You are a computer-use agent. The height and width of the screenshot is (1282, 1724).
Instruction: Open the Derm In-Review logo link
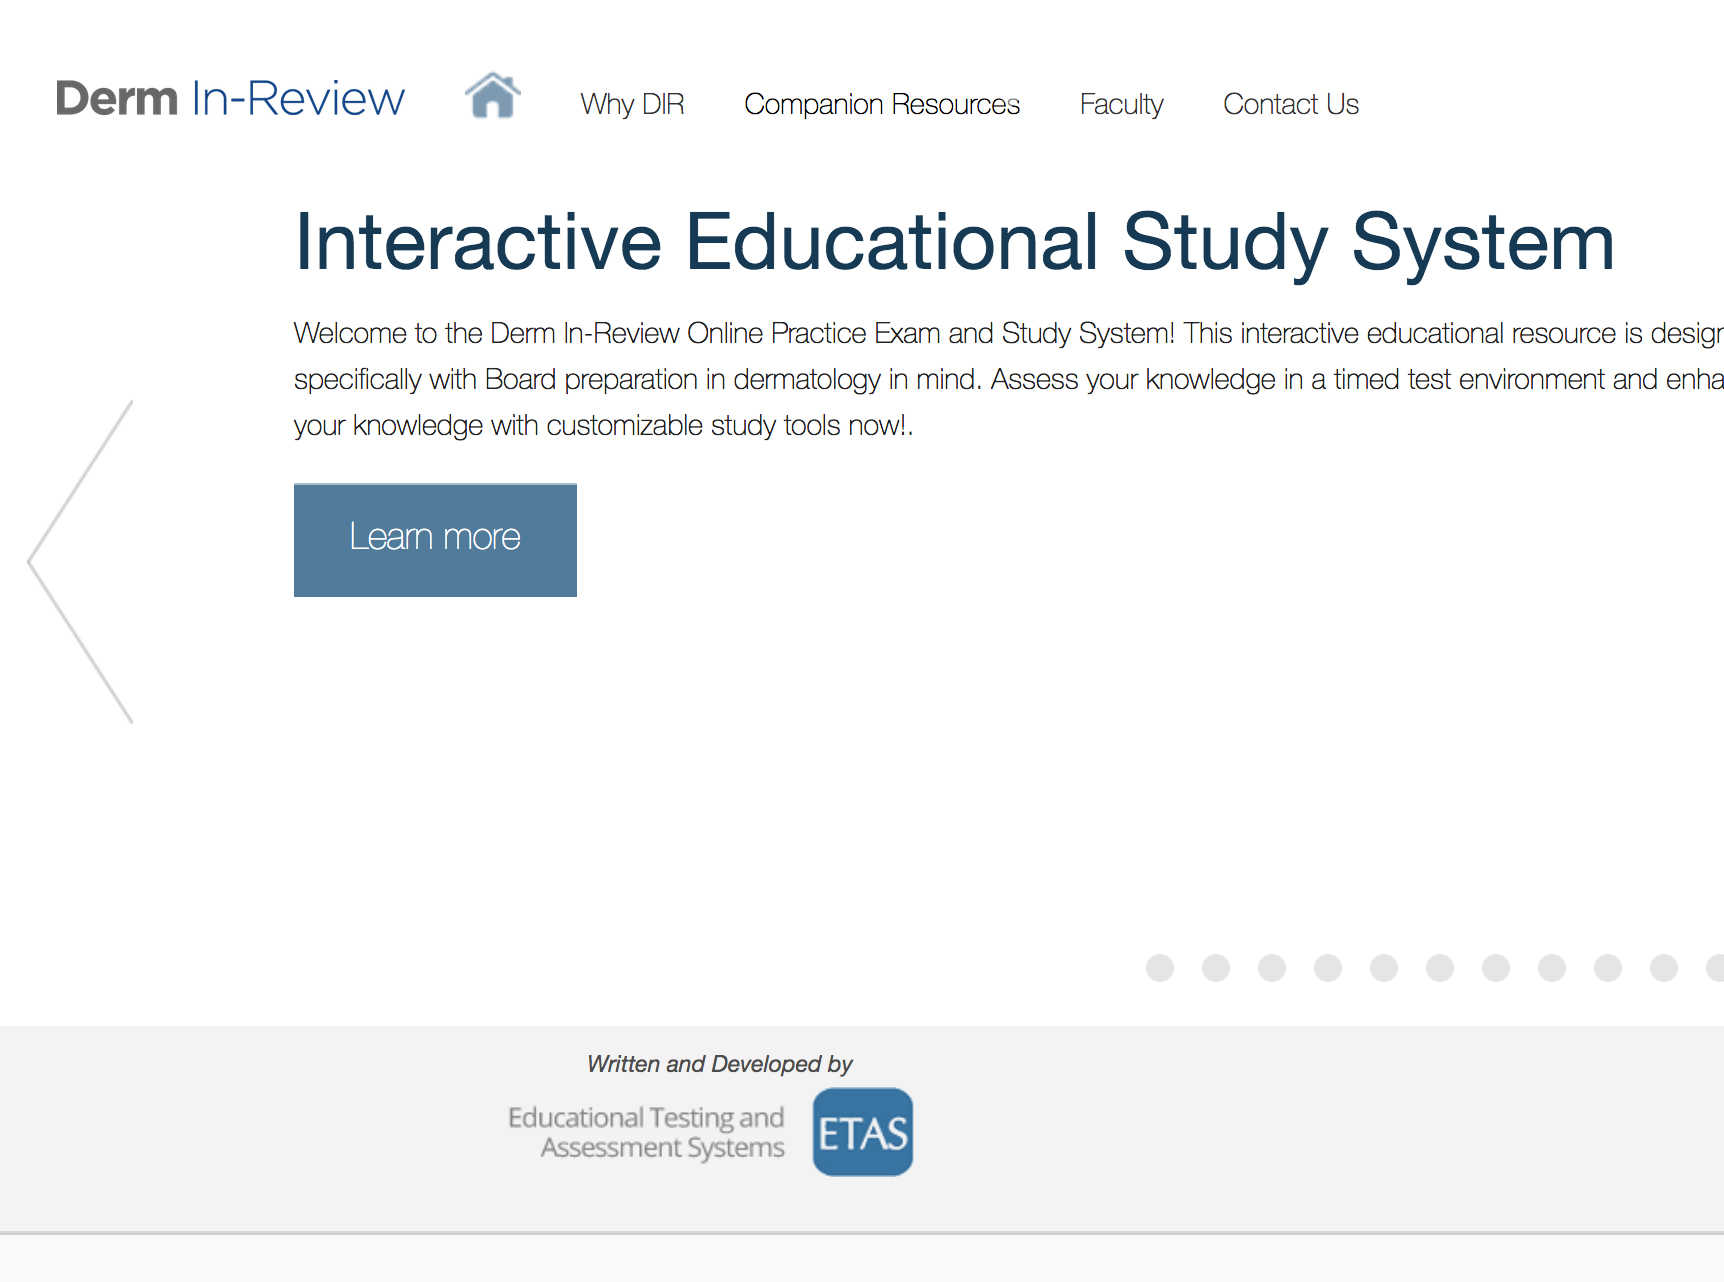[x=230, y=99]
